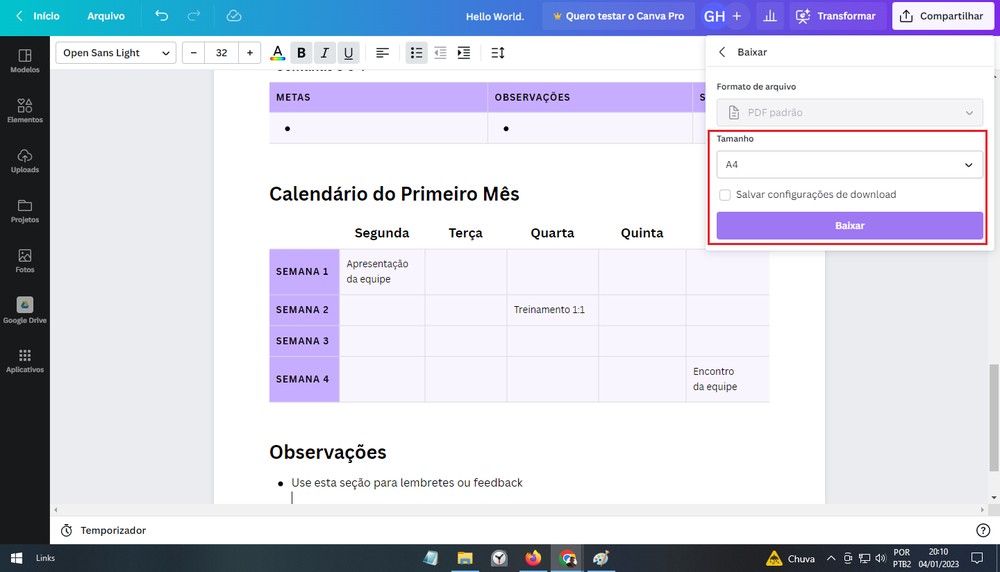Increase the indent level
1000x572 pixels.
[x=464, y=53]
